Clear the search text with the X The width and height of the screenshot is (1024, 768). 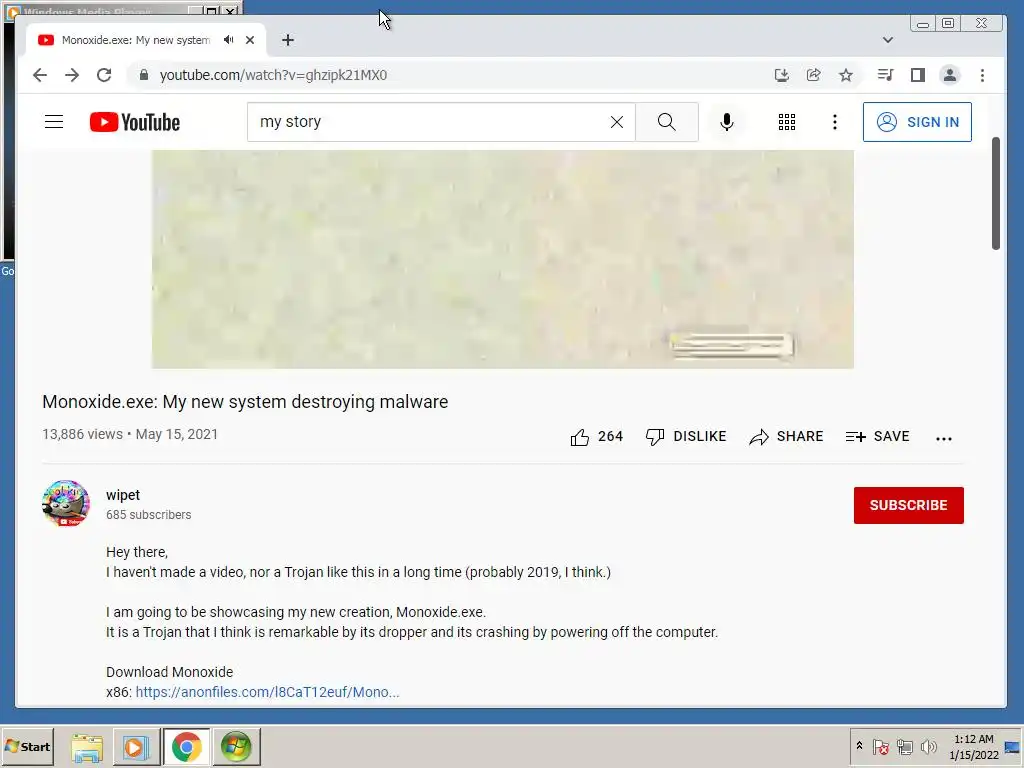pos(616,122)
